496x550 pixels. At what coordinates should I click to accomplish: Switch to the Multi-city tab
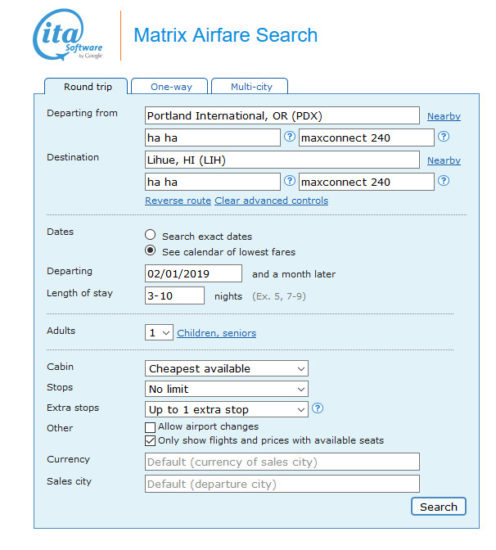(250, 86)
